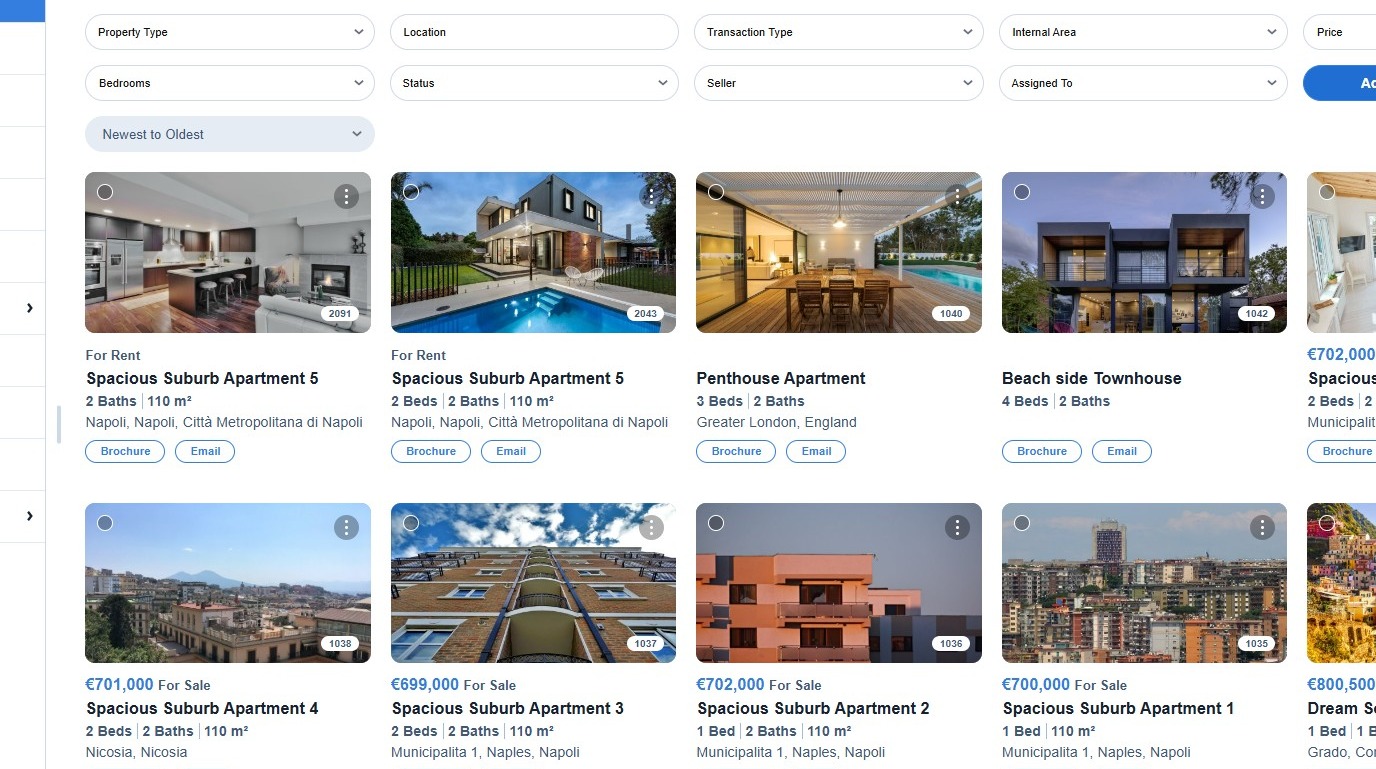The width and height of the screenshot is (1376, 769).
Task: Open options menu for Beach side Townhouse
Action: (x=1262, y=196)
